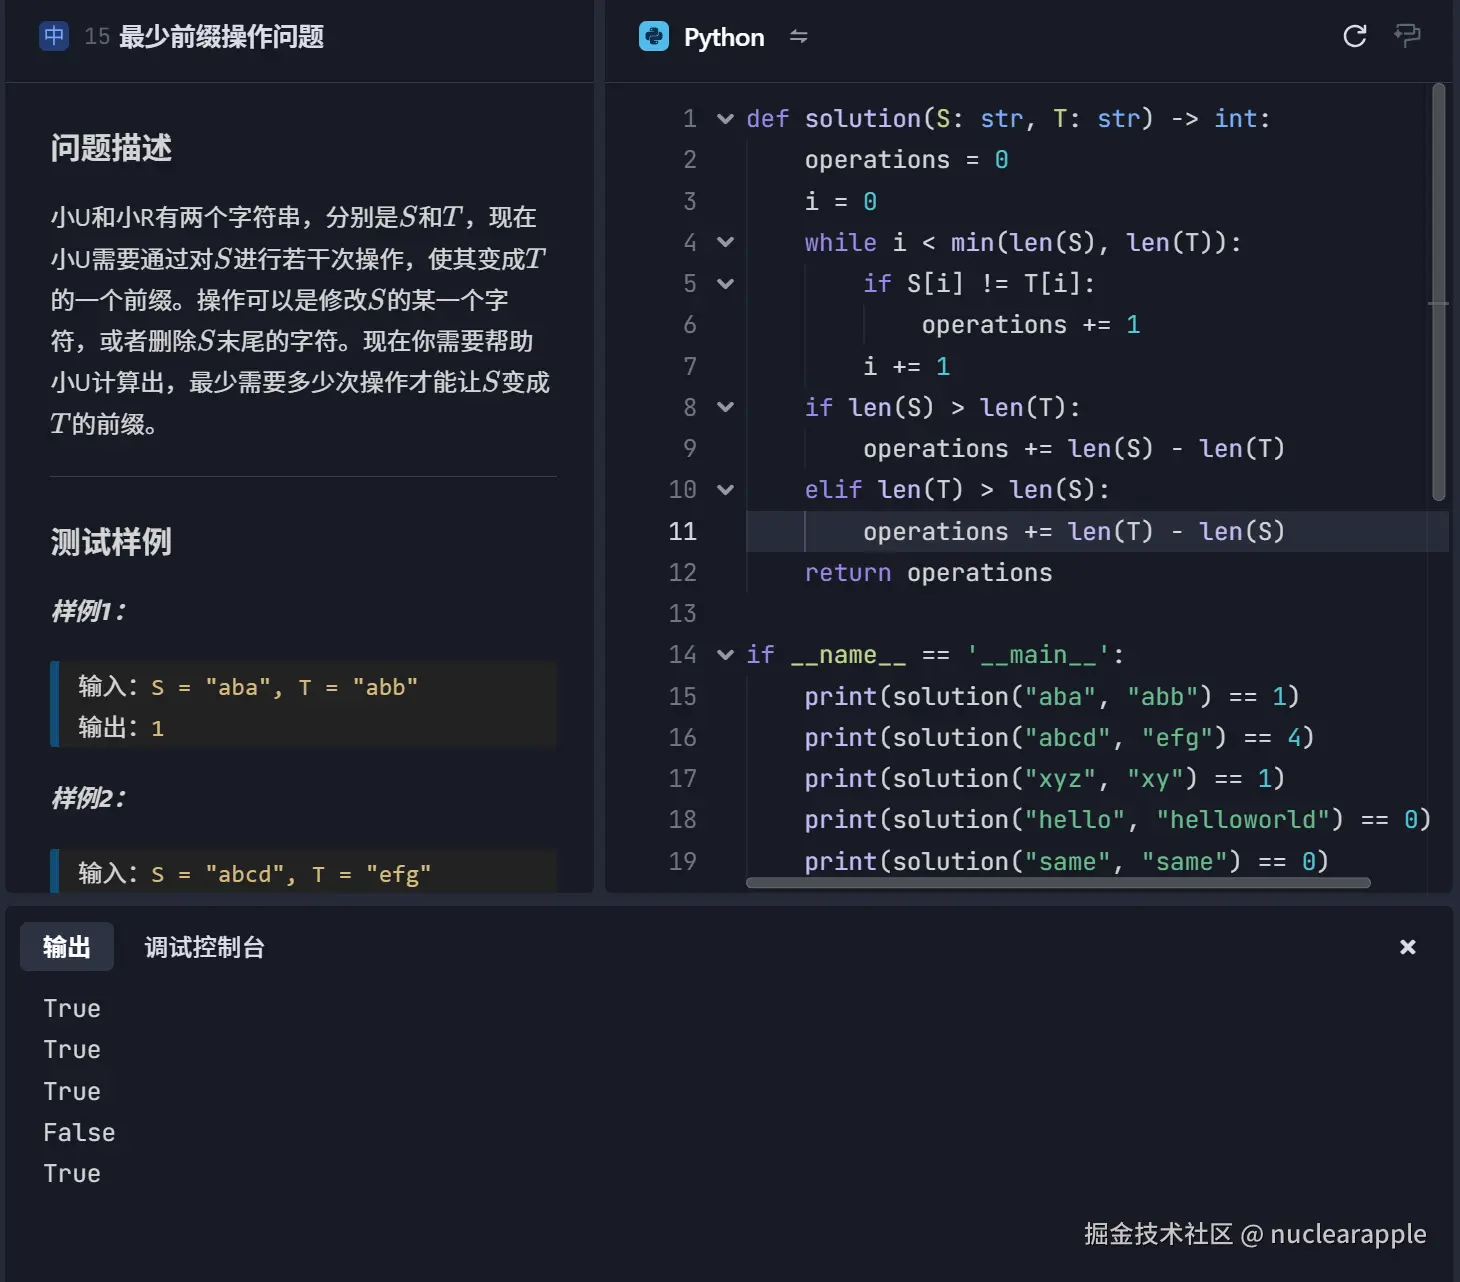The width and height of the screenshot is (1460, 1282).
Task: Switch programming language via swap arrows icon
Action: coord(798,37)
